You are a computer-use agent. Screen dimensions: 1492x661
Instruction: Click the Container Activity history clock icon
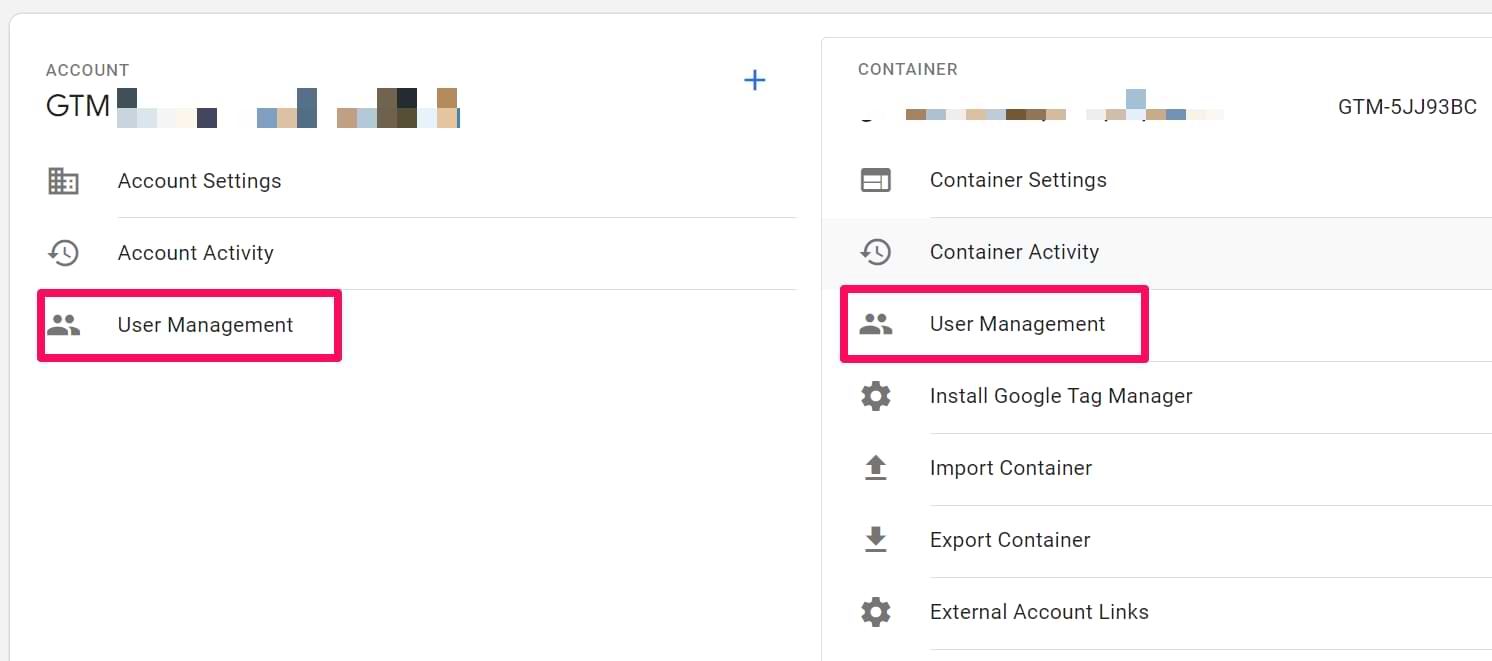point(875,252)
